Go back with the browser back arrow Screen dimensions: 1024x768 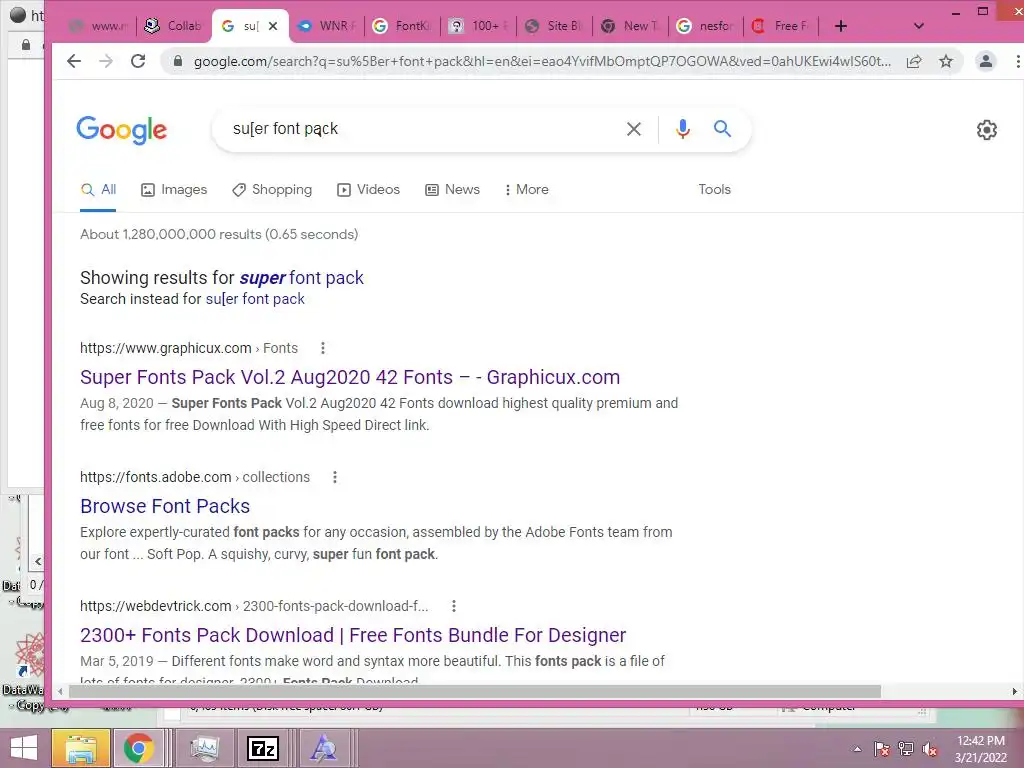tap(74, 61)
